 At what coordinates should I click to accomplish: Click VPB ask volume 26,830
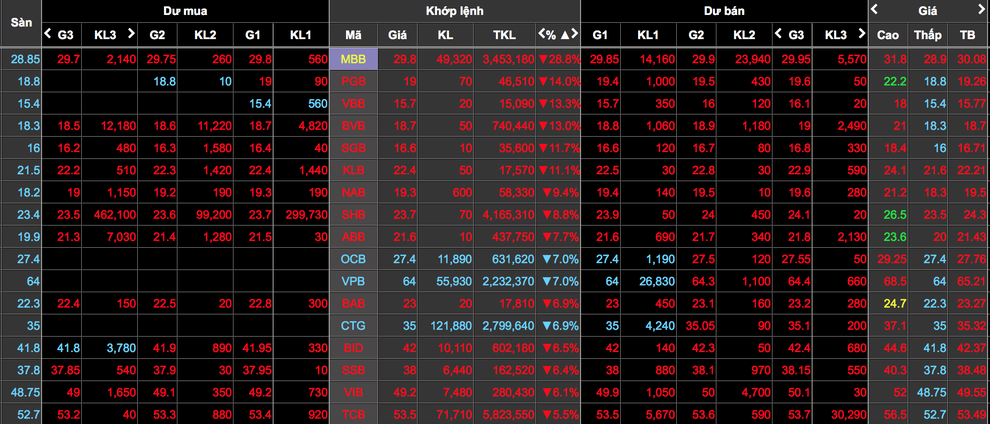pos(657,281)
